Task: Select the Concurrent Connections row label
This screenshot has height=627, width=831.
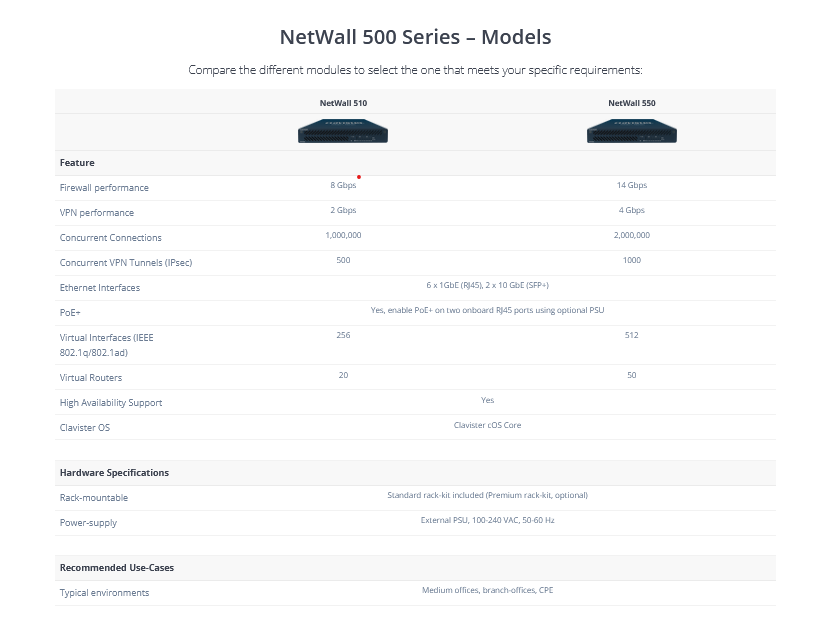Action: (x=110, y=238)
